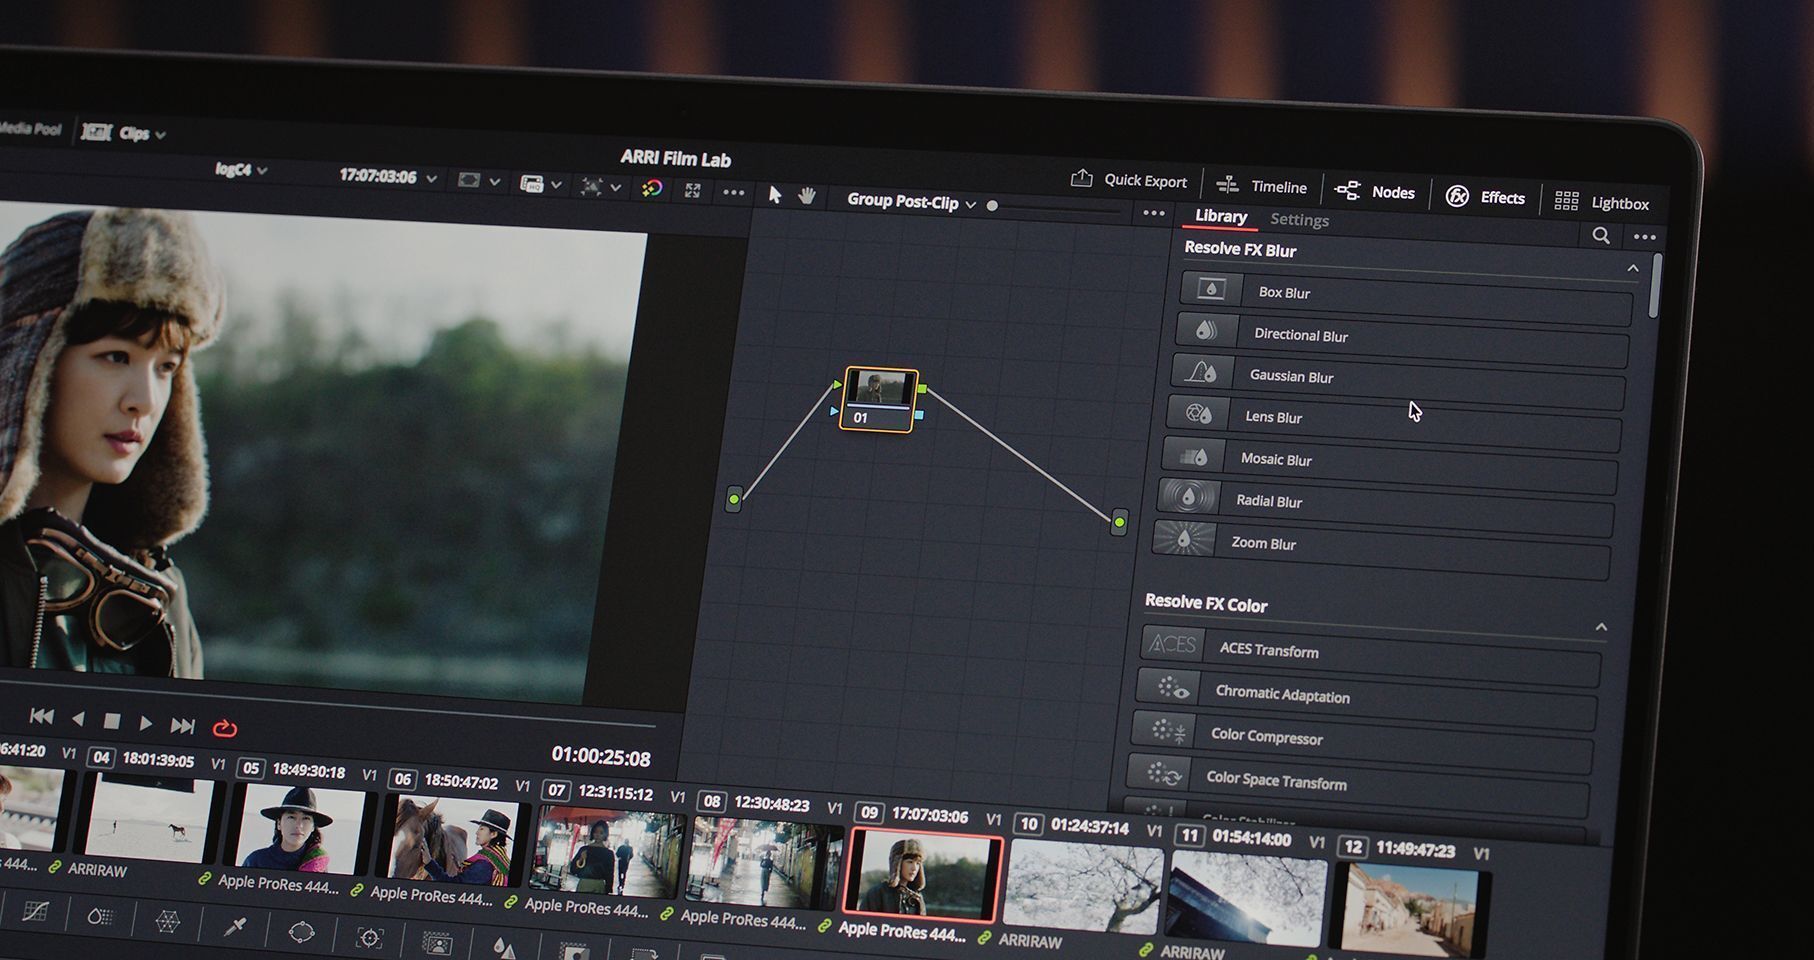The image size is (1814, 960).
Task: Collapse the Resolve FX Blur section
Action: 1632,268
